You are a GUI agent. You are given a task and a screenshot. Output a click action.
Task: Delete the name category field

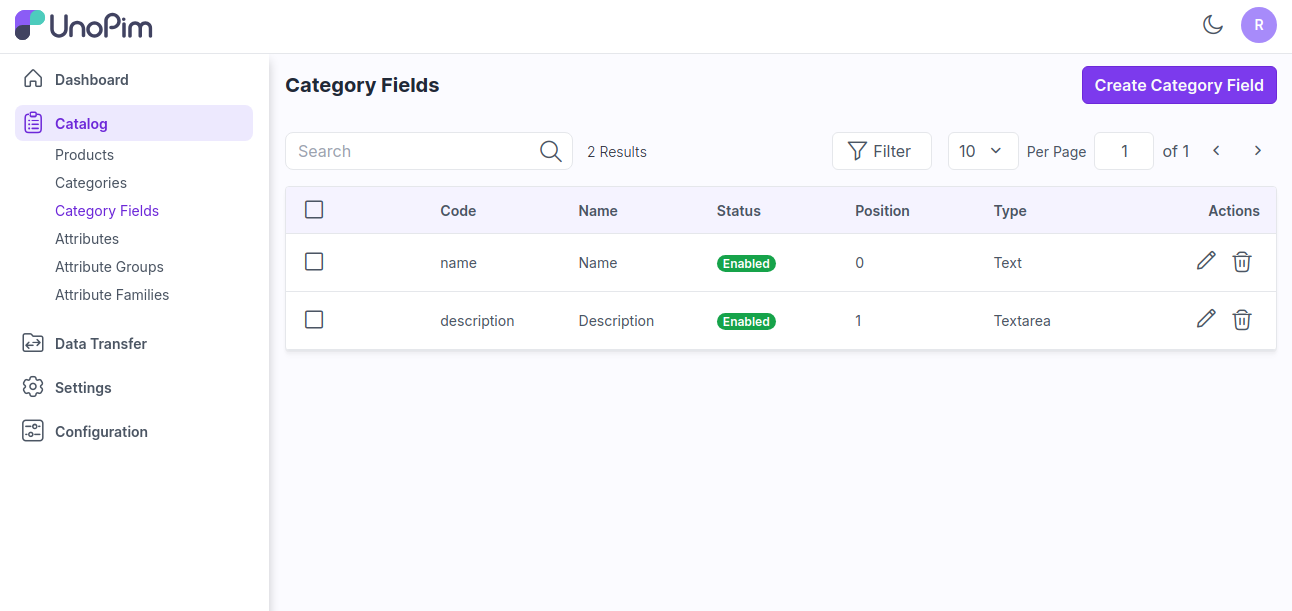[1242, 262]
